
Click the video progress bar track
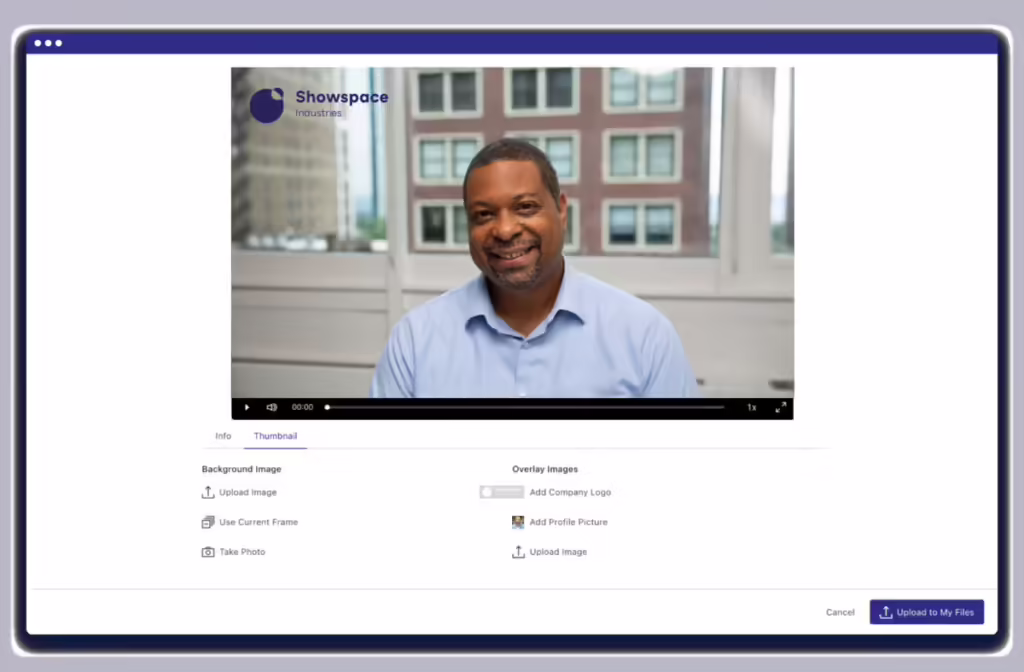tap(525, 407)
